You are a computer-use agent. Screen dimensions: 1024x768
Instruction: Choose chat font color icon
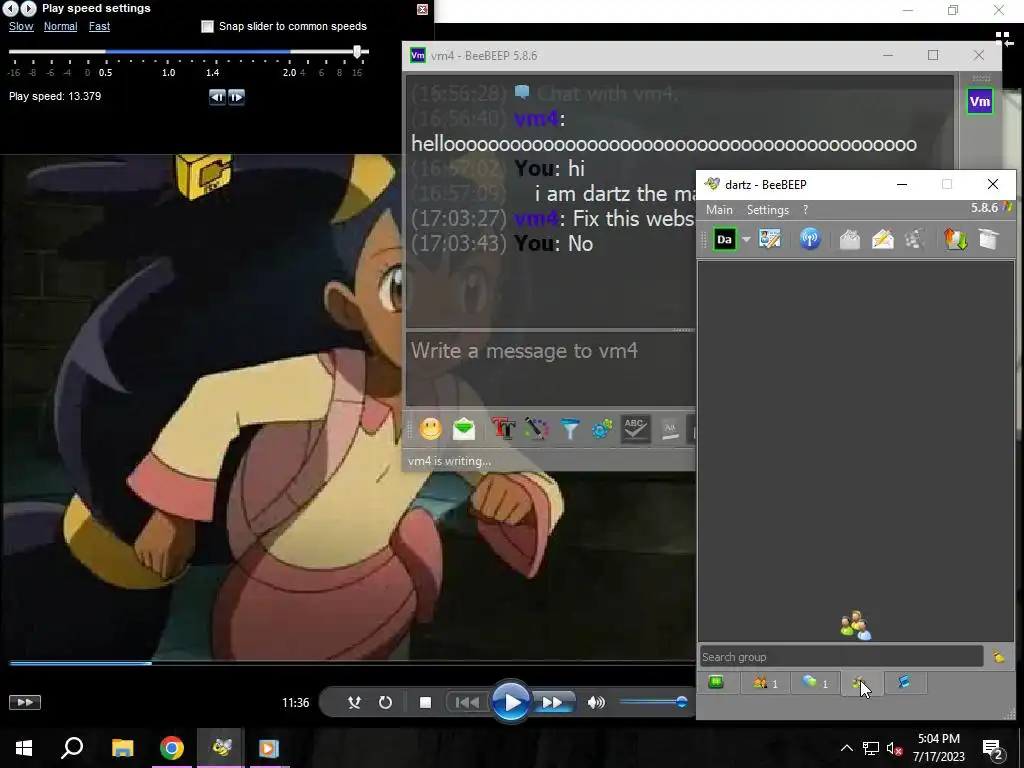536,429
